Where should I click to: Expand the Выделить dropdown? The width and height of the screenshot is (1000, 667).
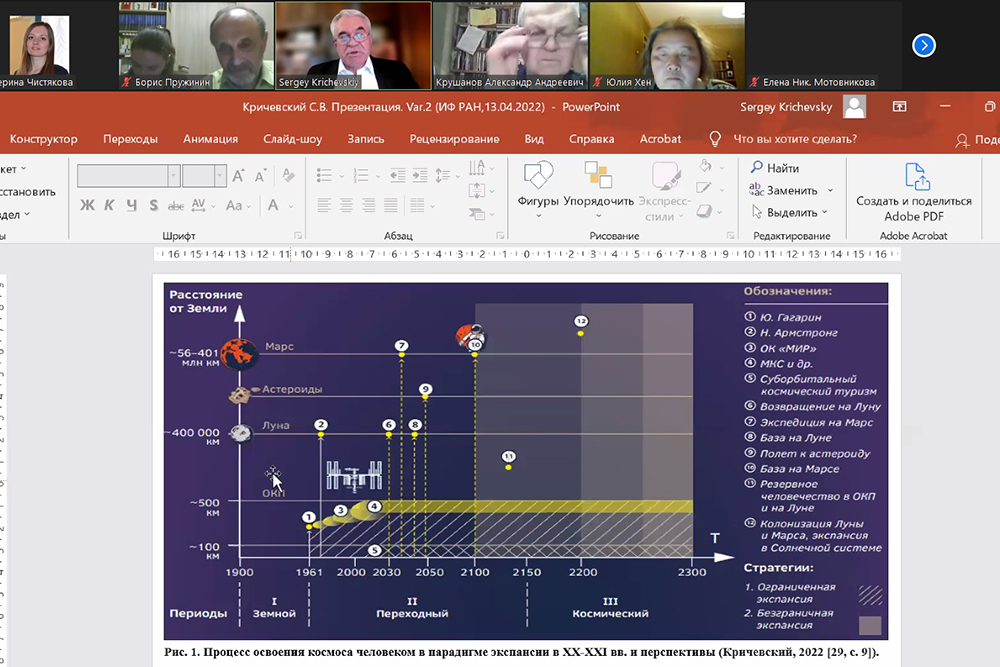pos(825,212)
